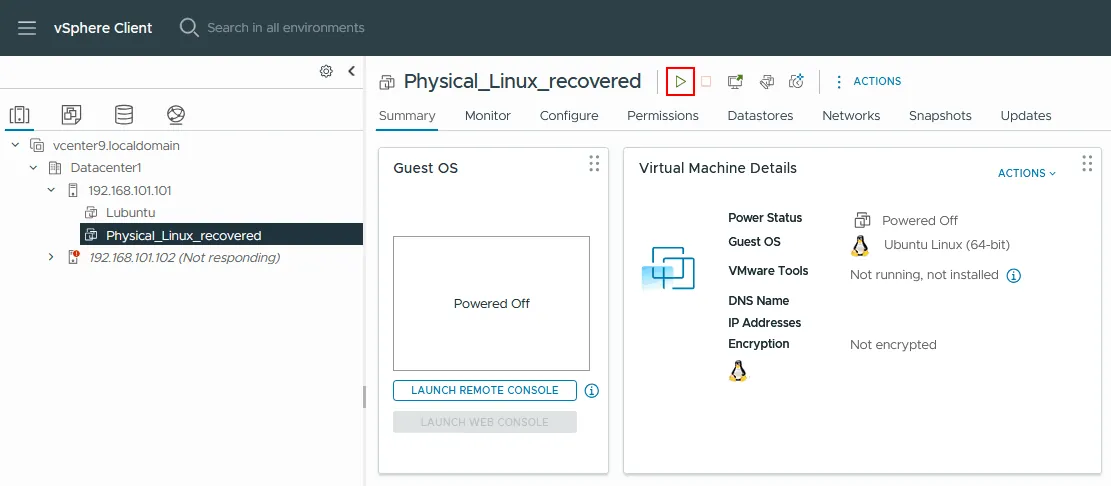Click the power off stop icon
This screenshot has height=486, width=1111.
(706, 81)
